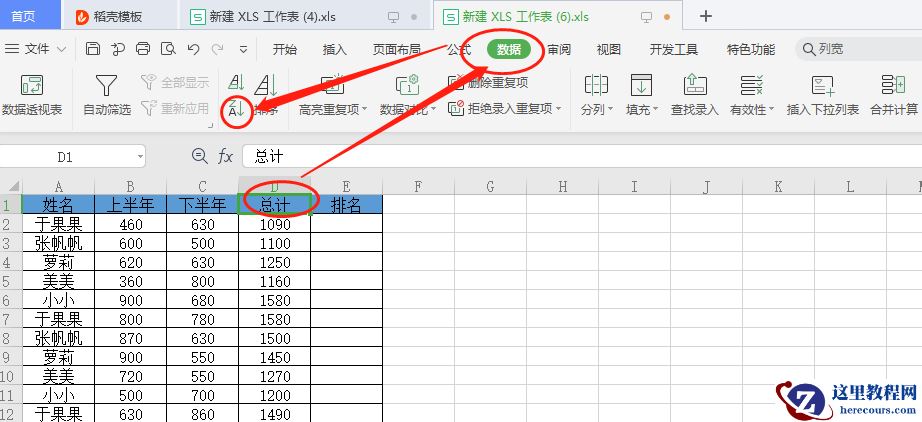Switch to the 特色功能 ribbon tab
This screenshot has height=422, width=922.
pyautogui.click(x=751, y=49)
